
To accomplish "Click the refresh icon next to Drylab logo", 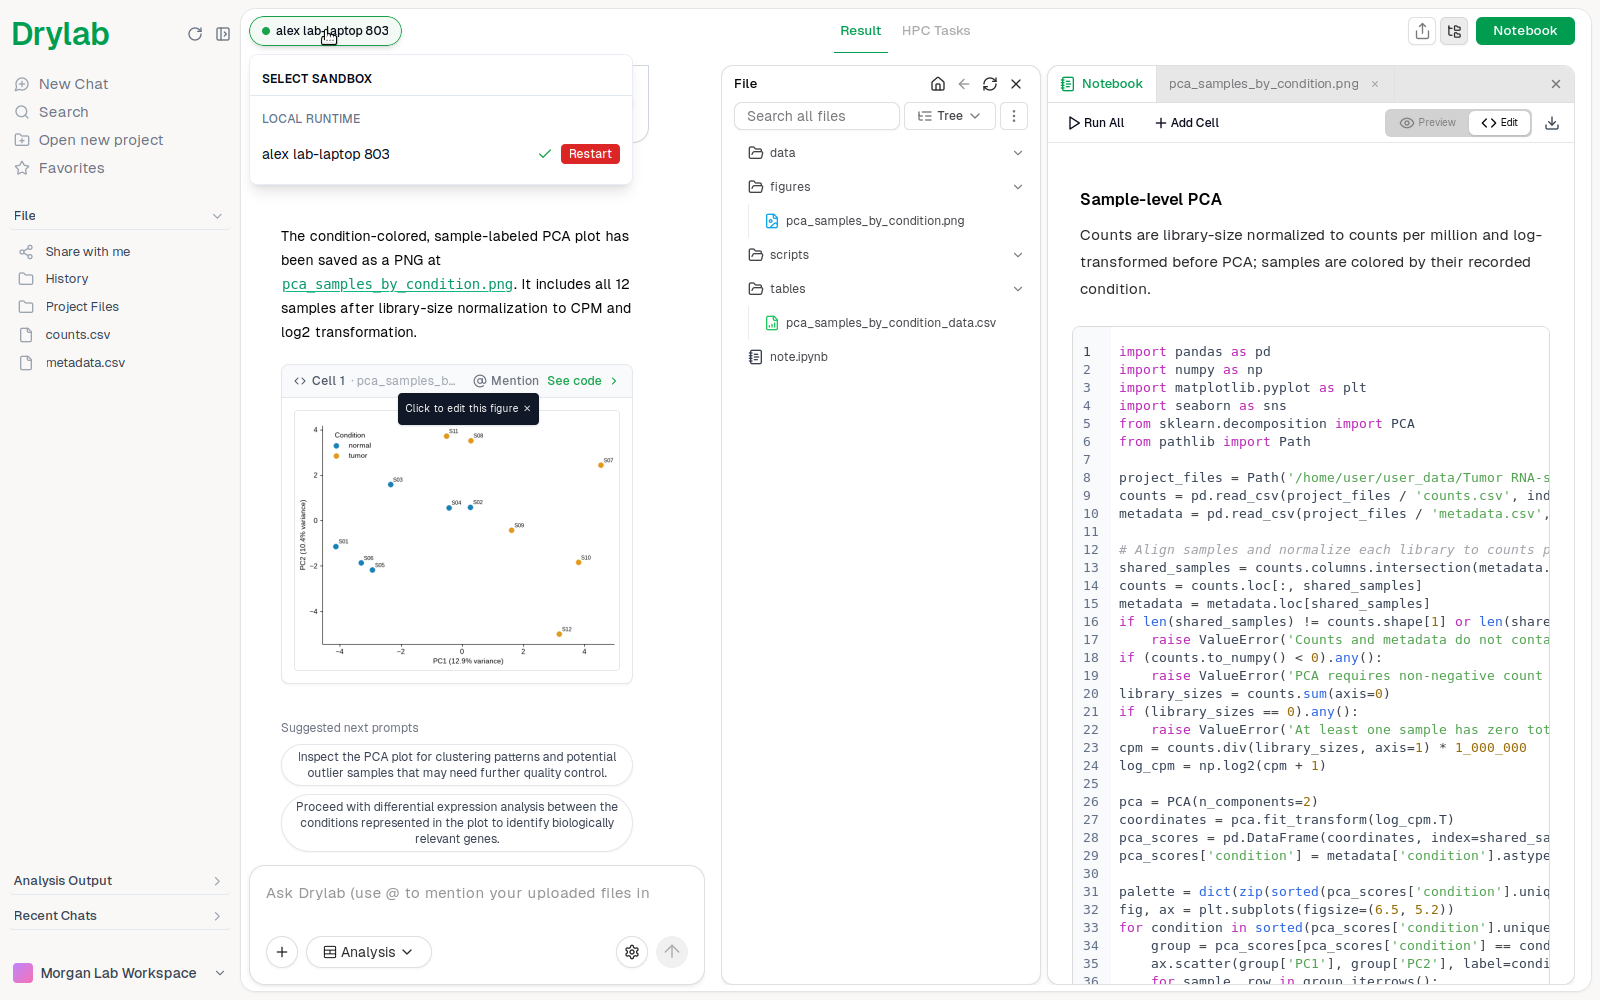I will (195, 34).
